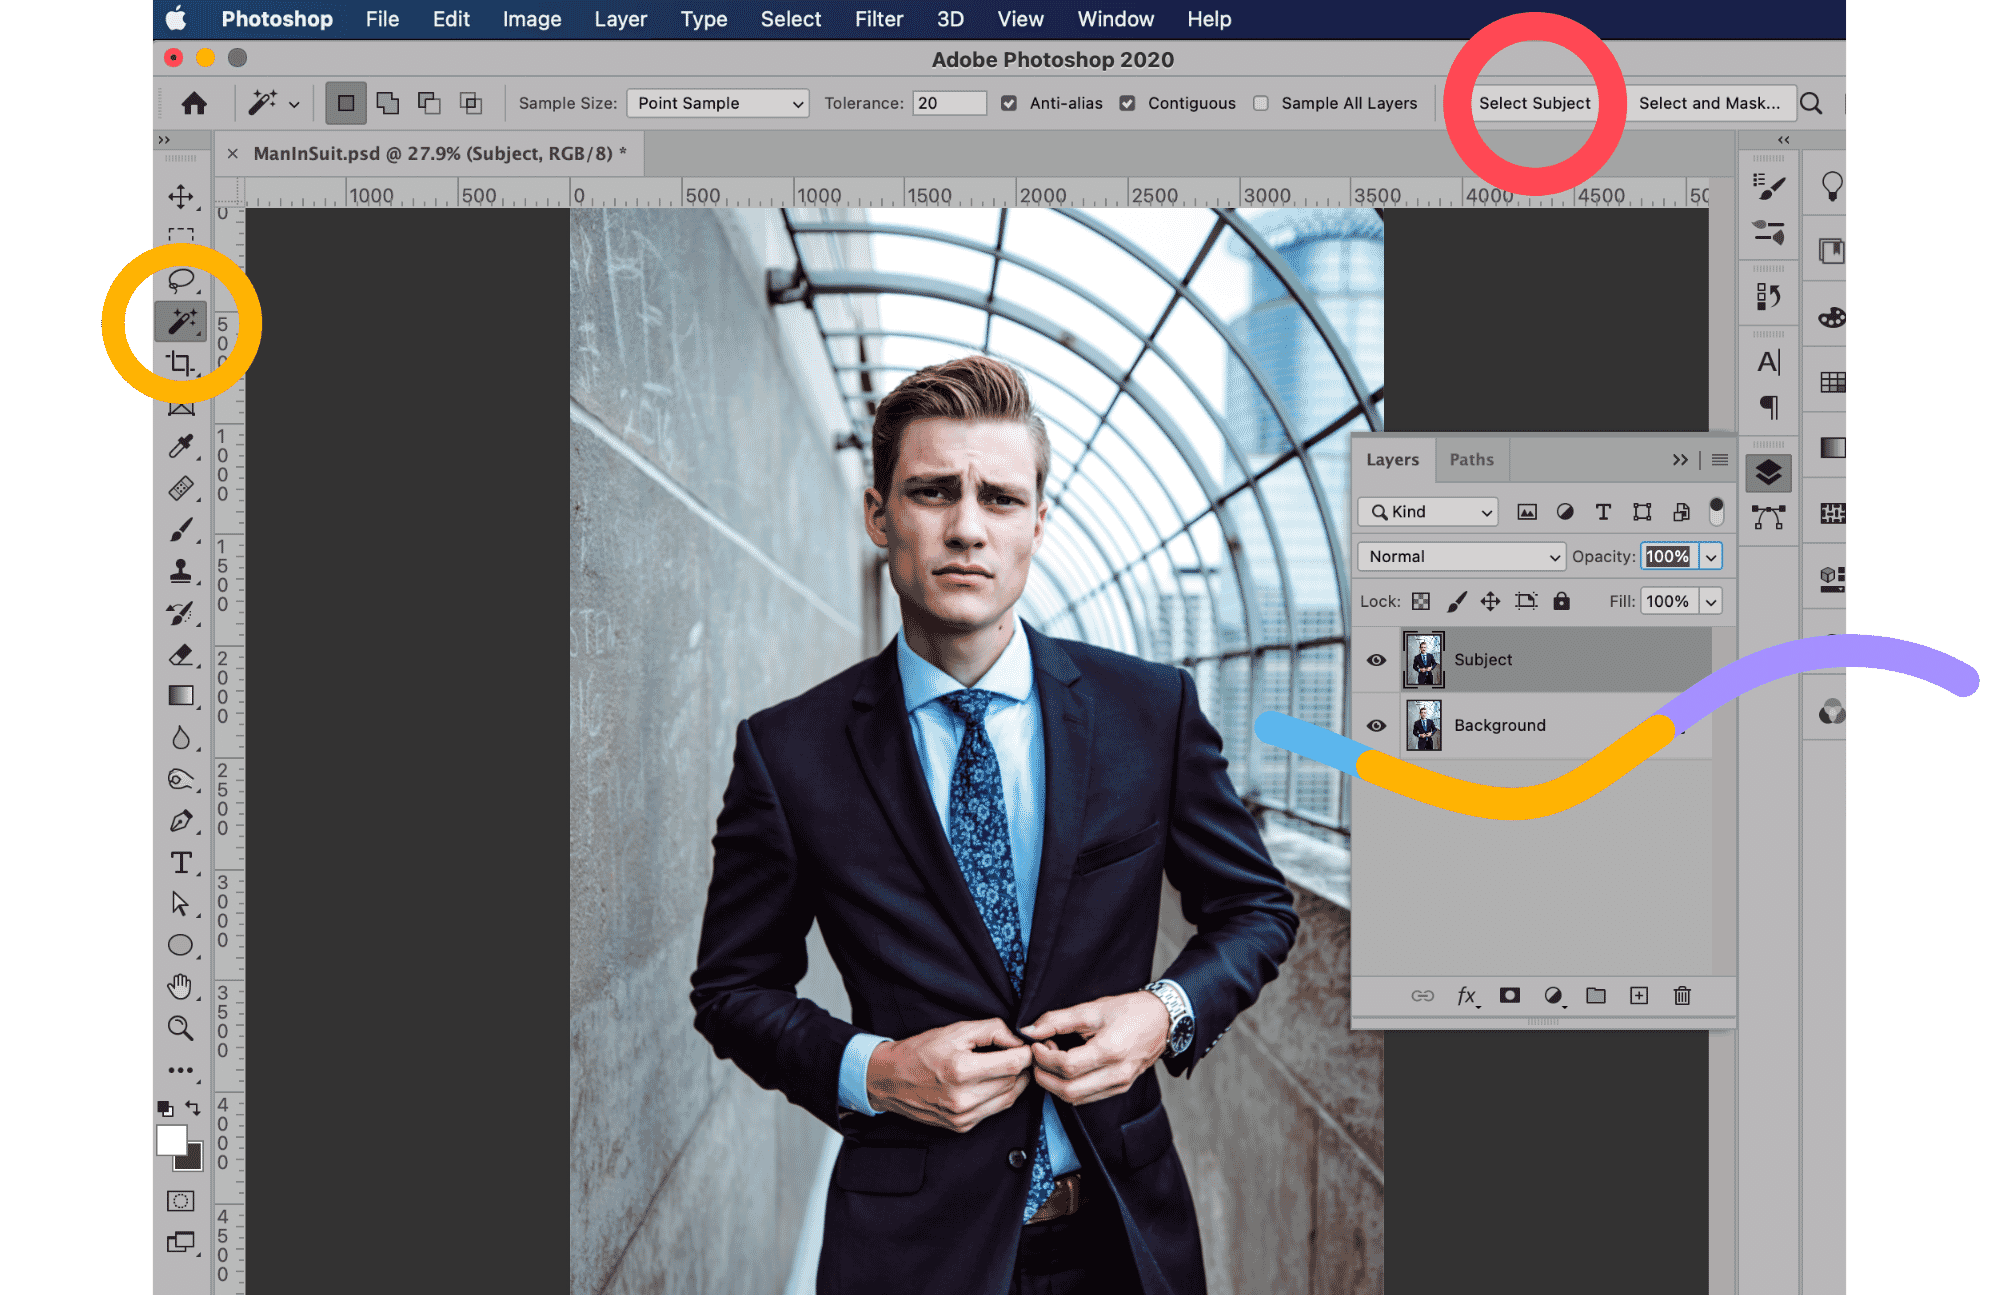
Task: Click the white foreground color swatch
Action: [x=170, y=1140]
